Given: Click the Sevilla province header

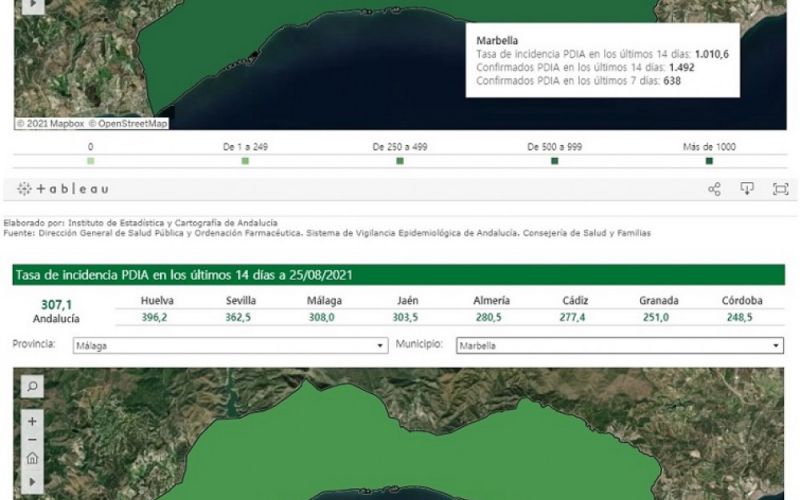Looking at the screenshot, I should pyautogui.click(x=241, y=301).
